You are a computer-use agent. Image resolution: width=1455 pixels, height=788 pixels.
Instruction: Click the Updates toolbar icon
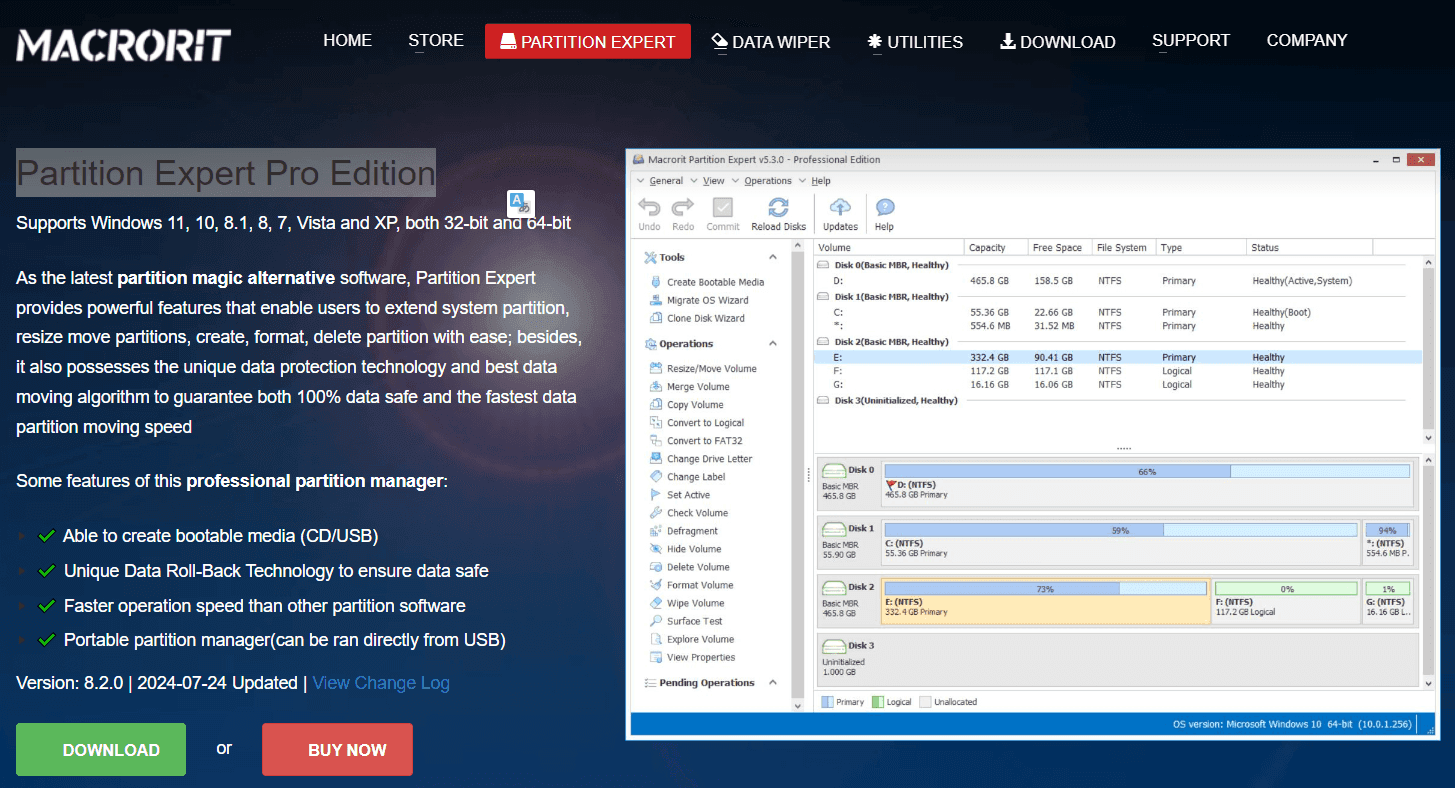click(x=840, y=208)
